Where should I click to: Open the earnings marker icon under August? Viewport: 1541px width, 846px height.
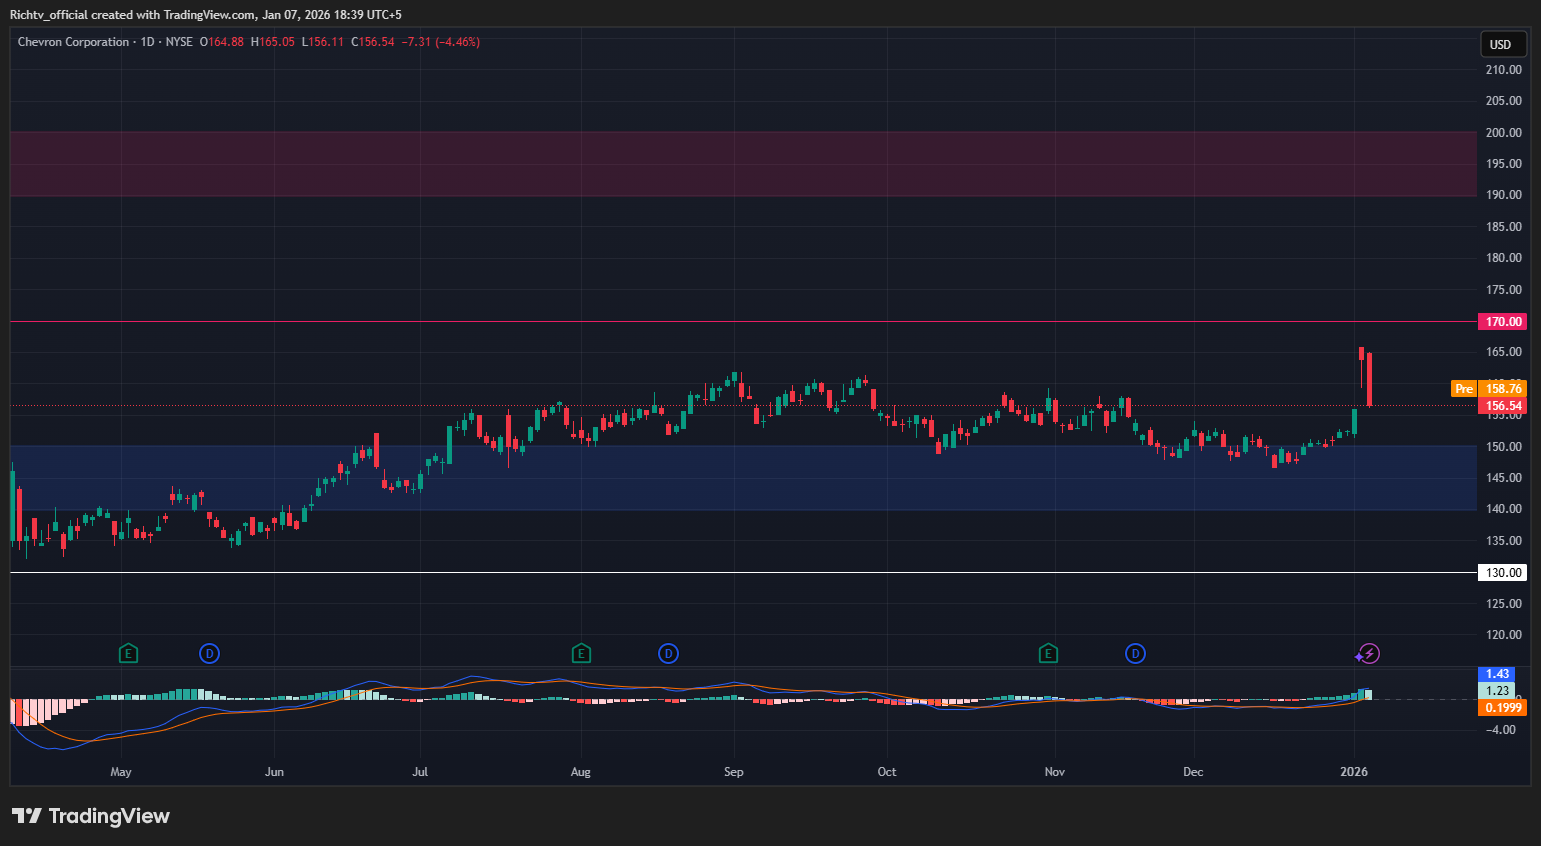click(581, 653)
